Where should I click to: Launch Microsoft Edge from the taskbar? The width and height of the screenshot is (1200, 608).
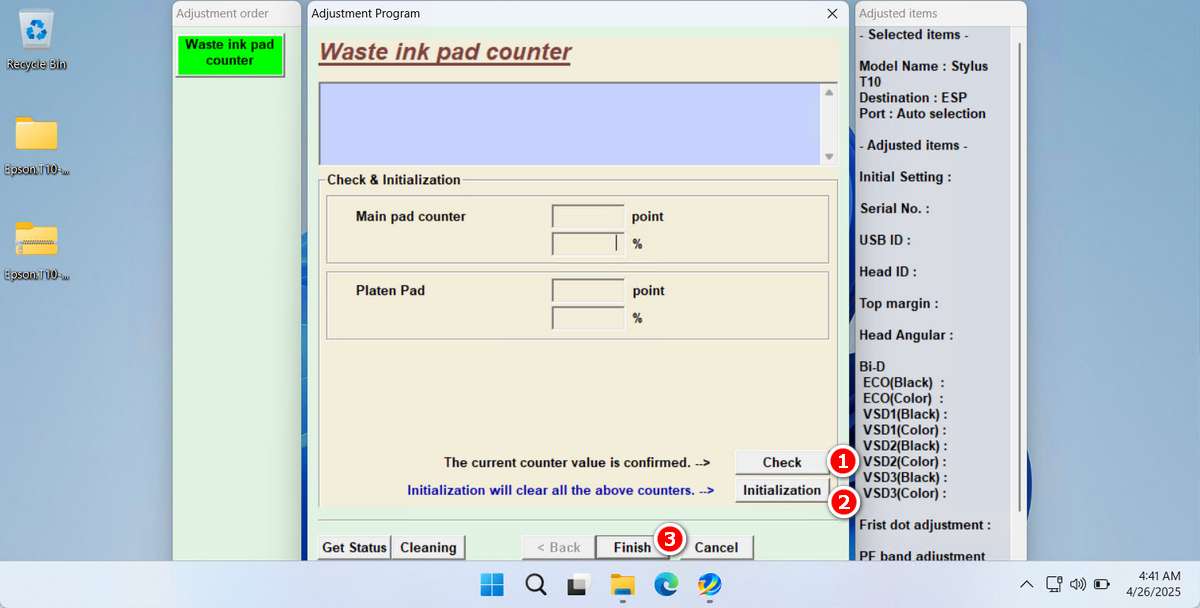point(665,584)
